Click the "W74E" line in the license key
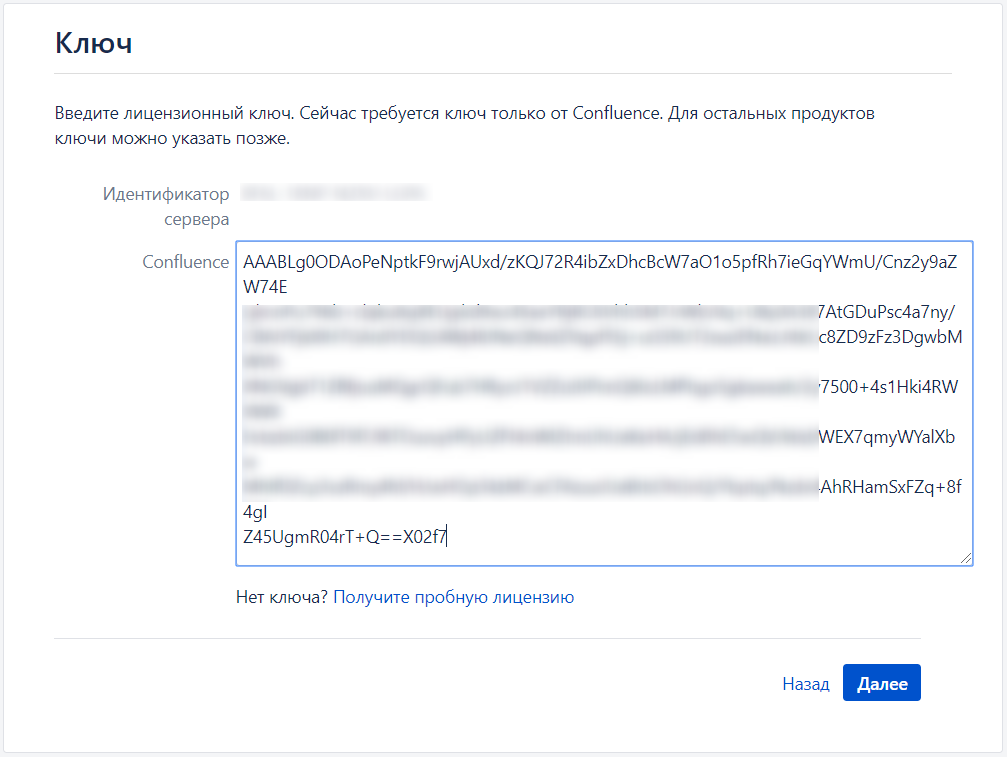The height and width of the screenshot is (757, 1007). pyautogui.click(x=265, y=288)
